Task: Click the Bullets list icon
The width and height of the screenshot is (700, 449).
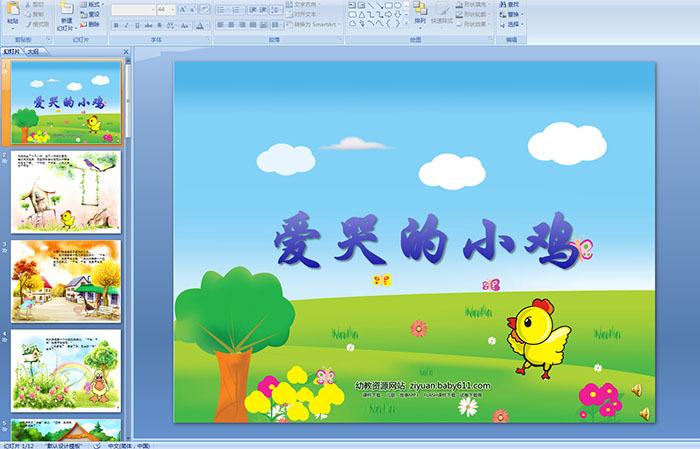Action: tap(222, 9)
